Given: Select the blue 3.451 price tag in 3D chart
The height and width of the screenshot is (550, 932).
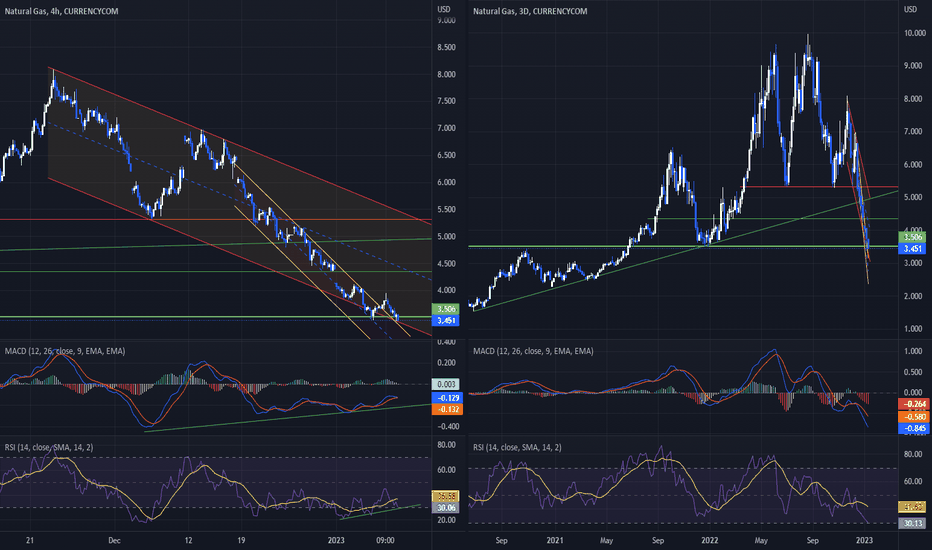Looking at the screenshot, I should click(x=912, y=249).
